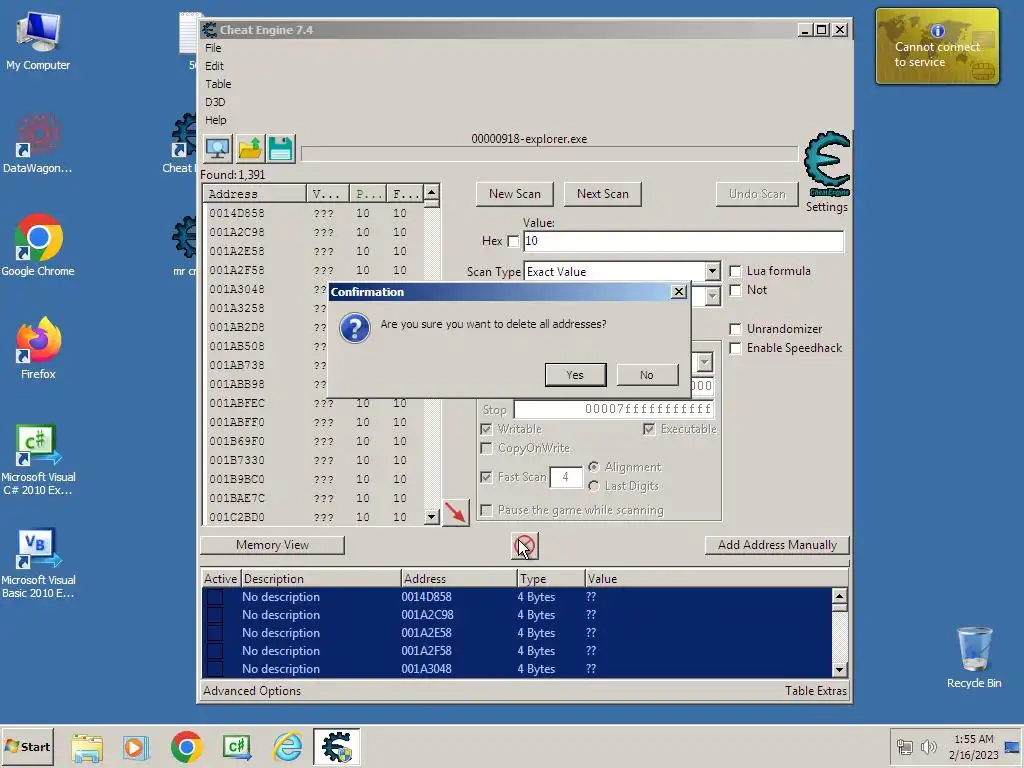Click the delete all addresses icon
The width and height of the screenshot is (1024, 768).
click(524, 546)
